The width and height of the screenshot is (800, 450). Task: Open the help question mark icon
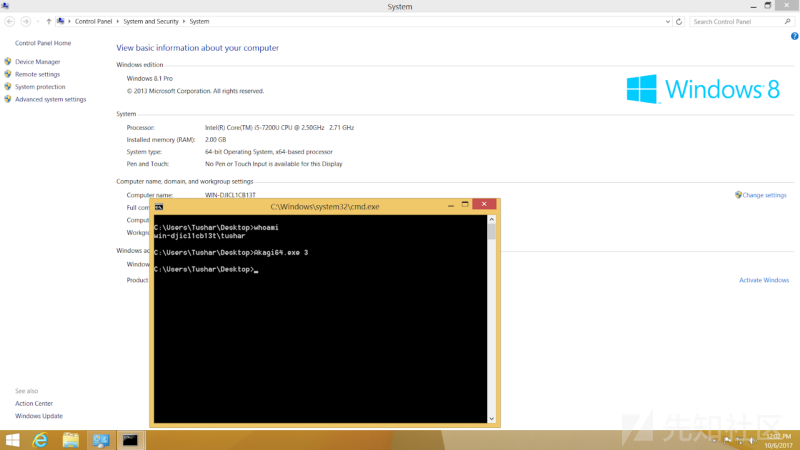(794, 36)
